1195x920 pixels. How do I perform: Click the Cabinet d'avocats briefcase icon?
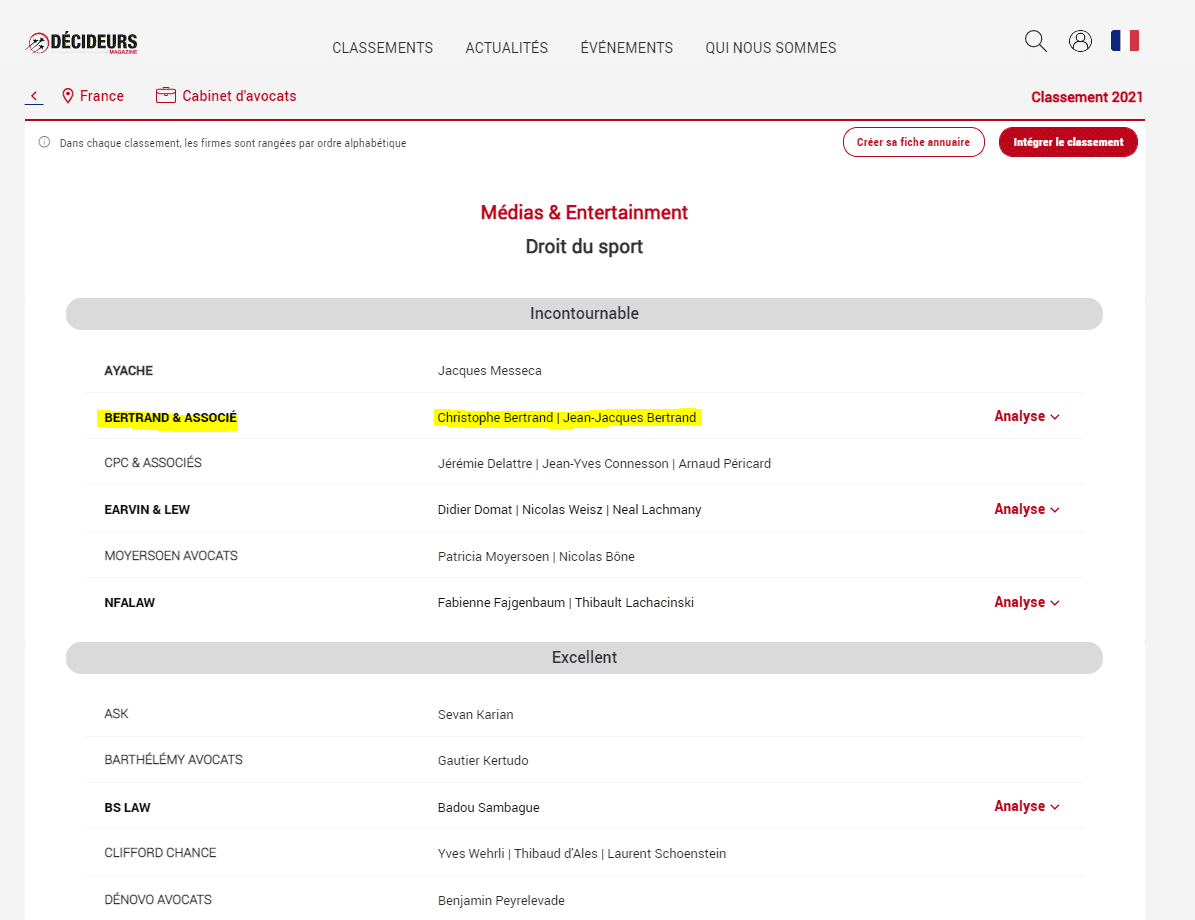pyautogui.click(x=166, y=96)
